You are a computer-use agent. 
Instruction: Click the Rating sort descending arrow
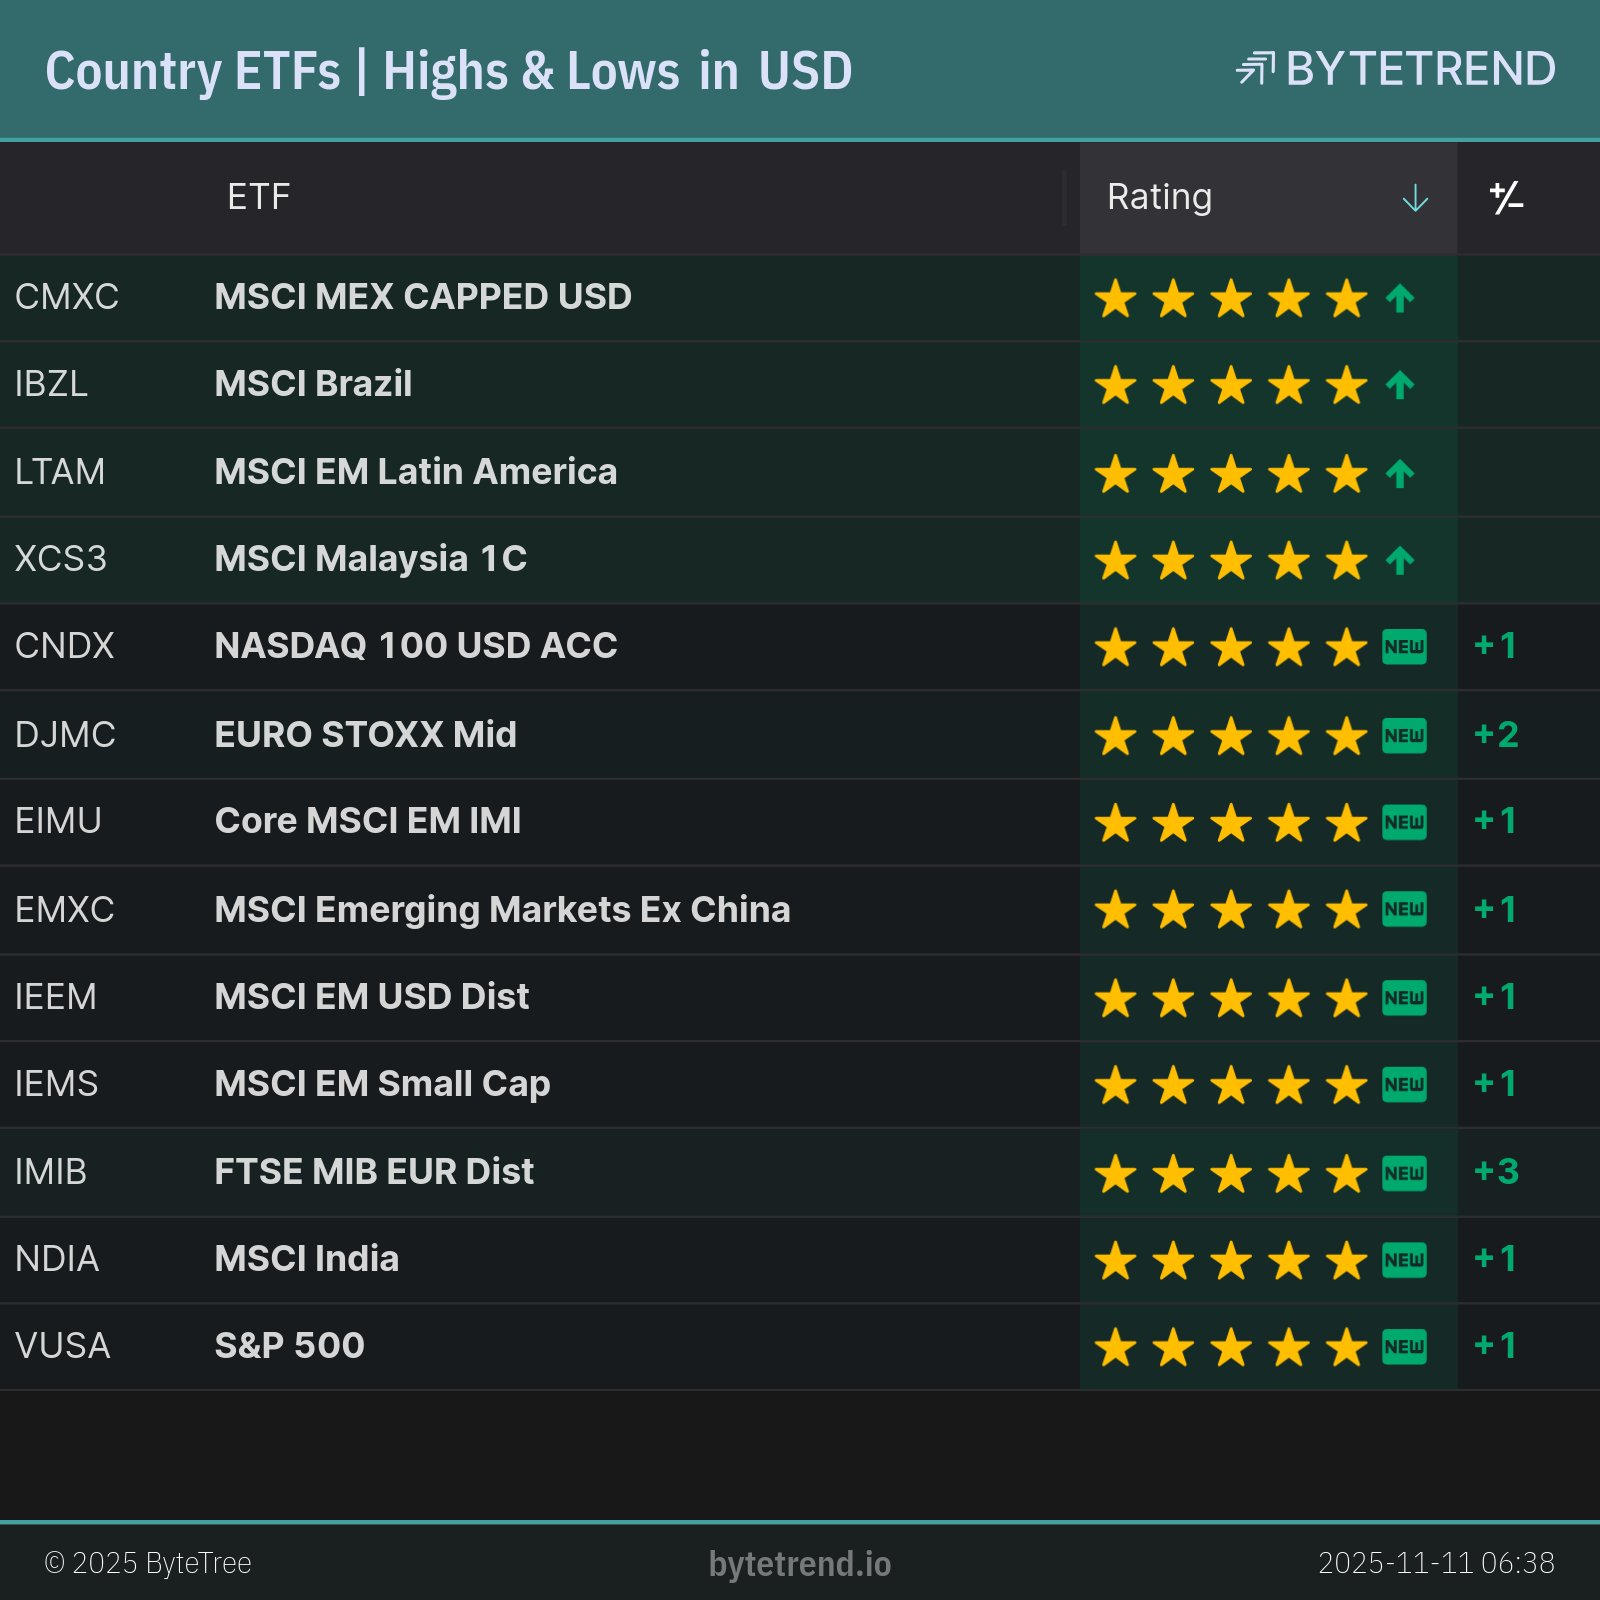(1415, 198)
